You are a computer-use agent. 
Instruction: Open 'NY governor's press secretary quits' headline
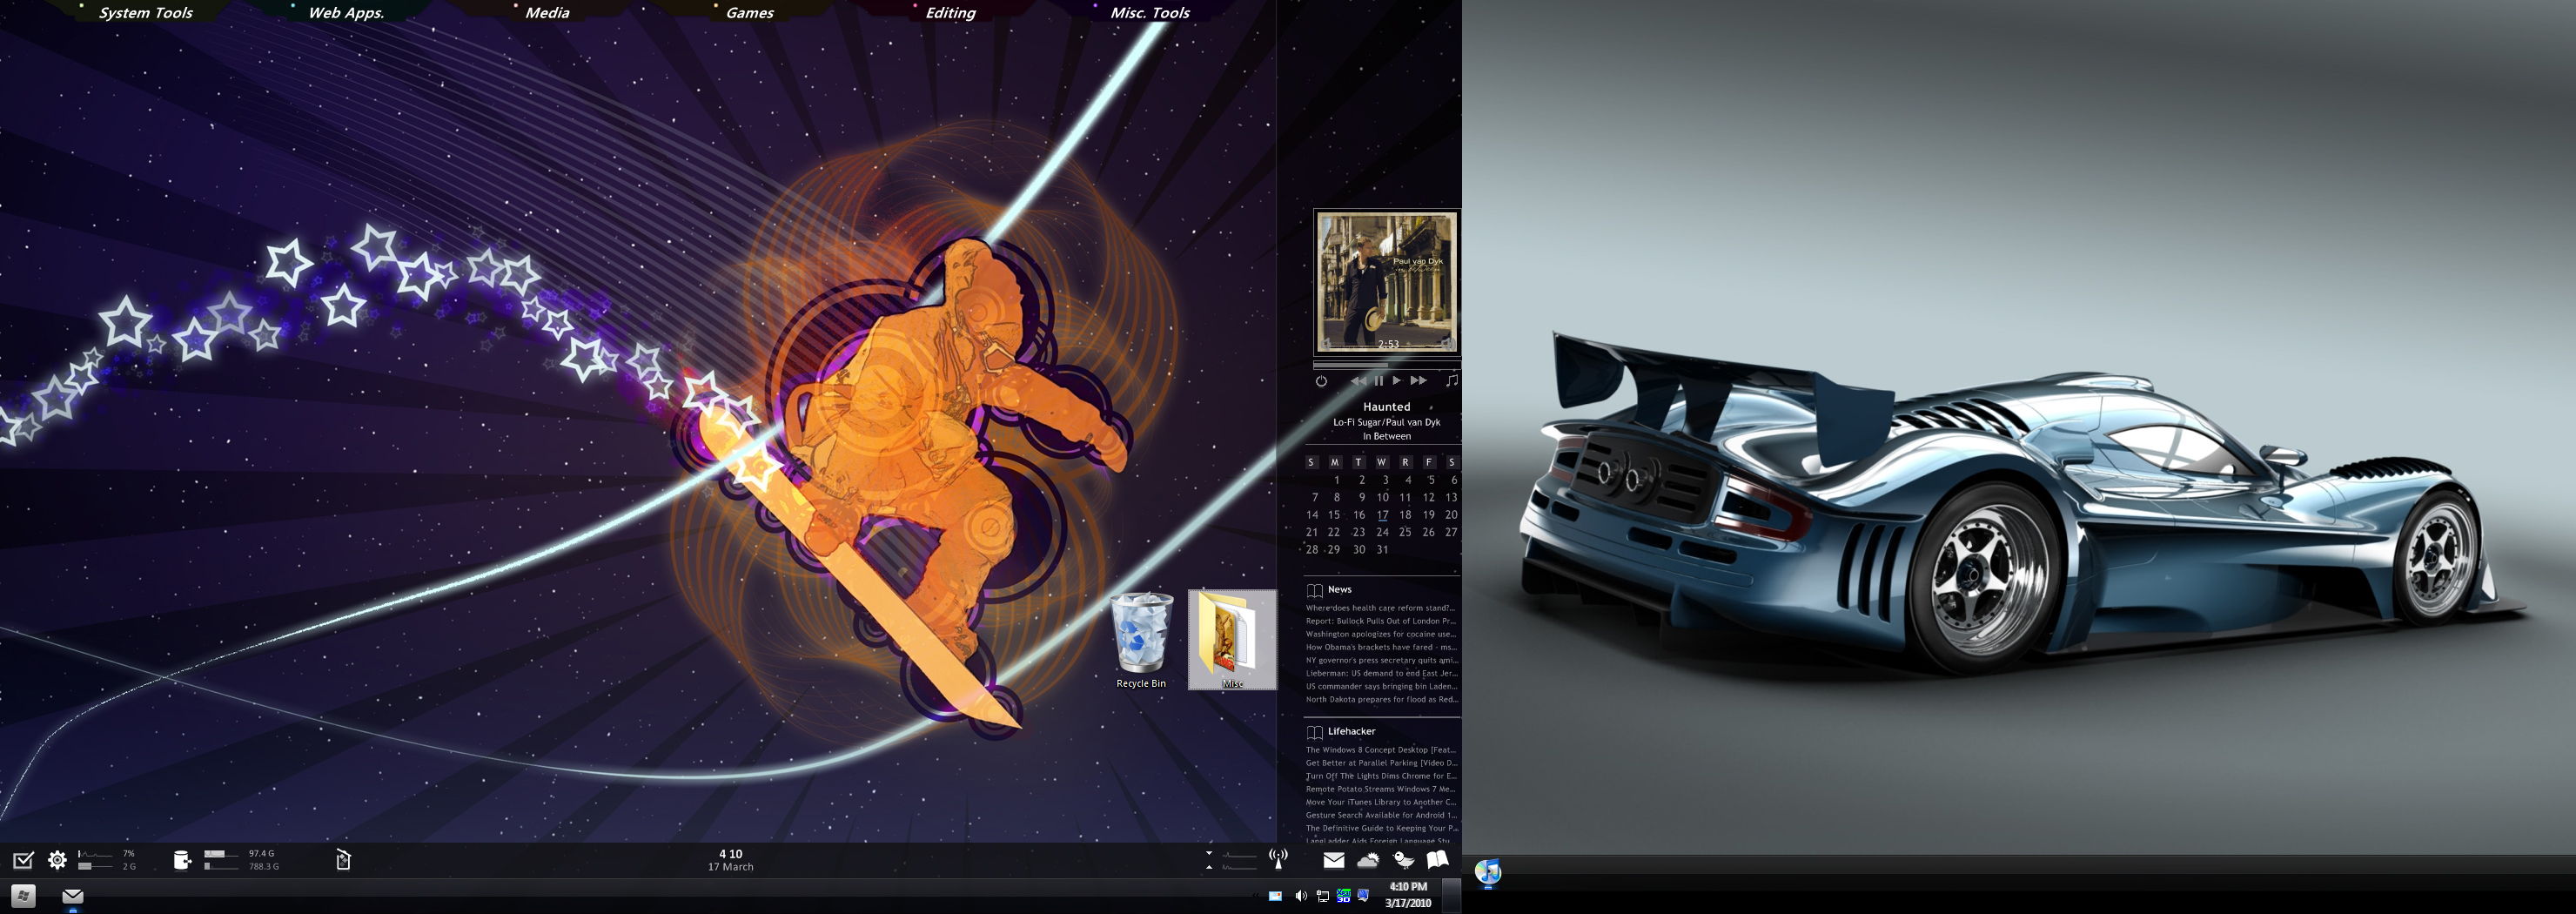click(x=1380, y=660)
